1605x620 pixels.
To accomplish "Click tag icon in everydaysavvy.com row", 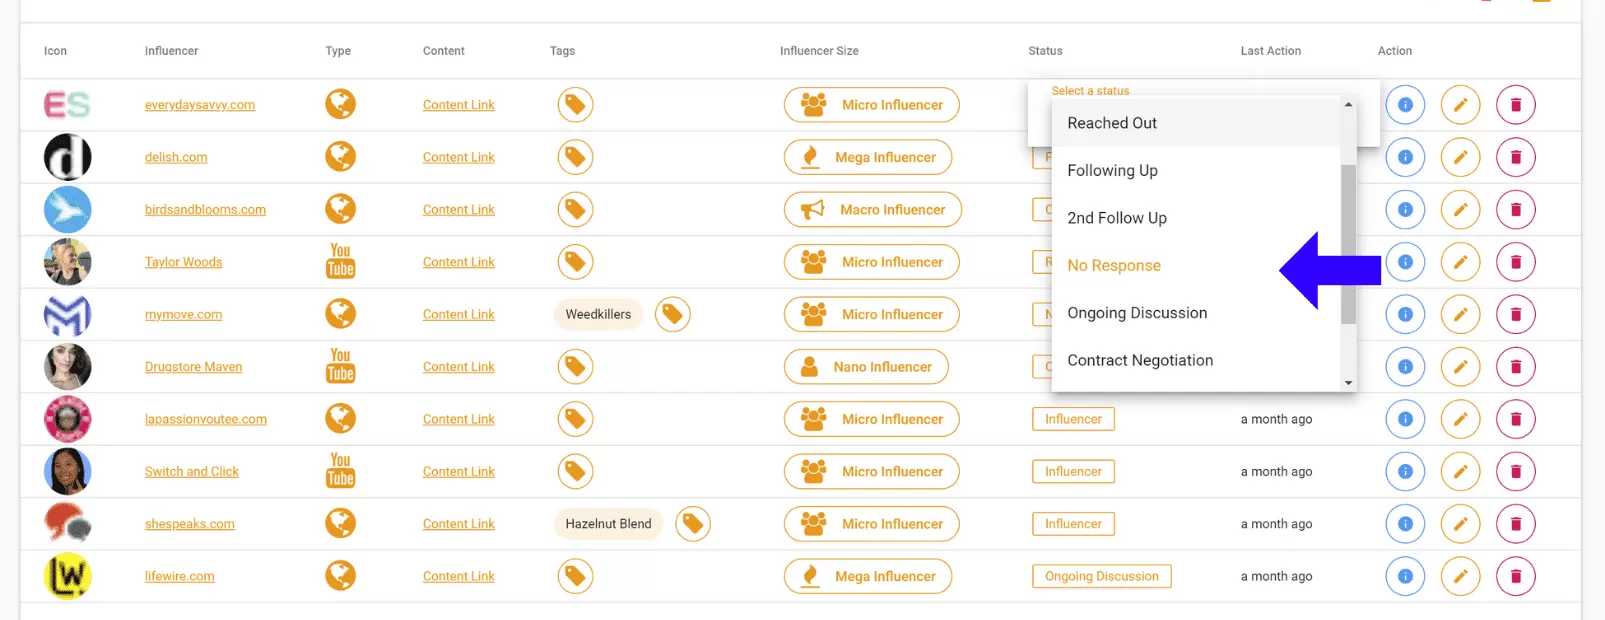I will [575, 104].
